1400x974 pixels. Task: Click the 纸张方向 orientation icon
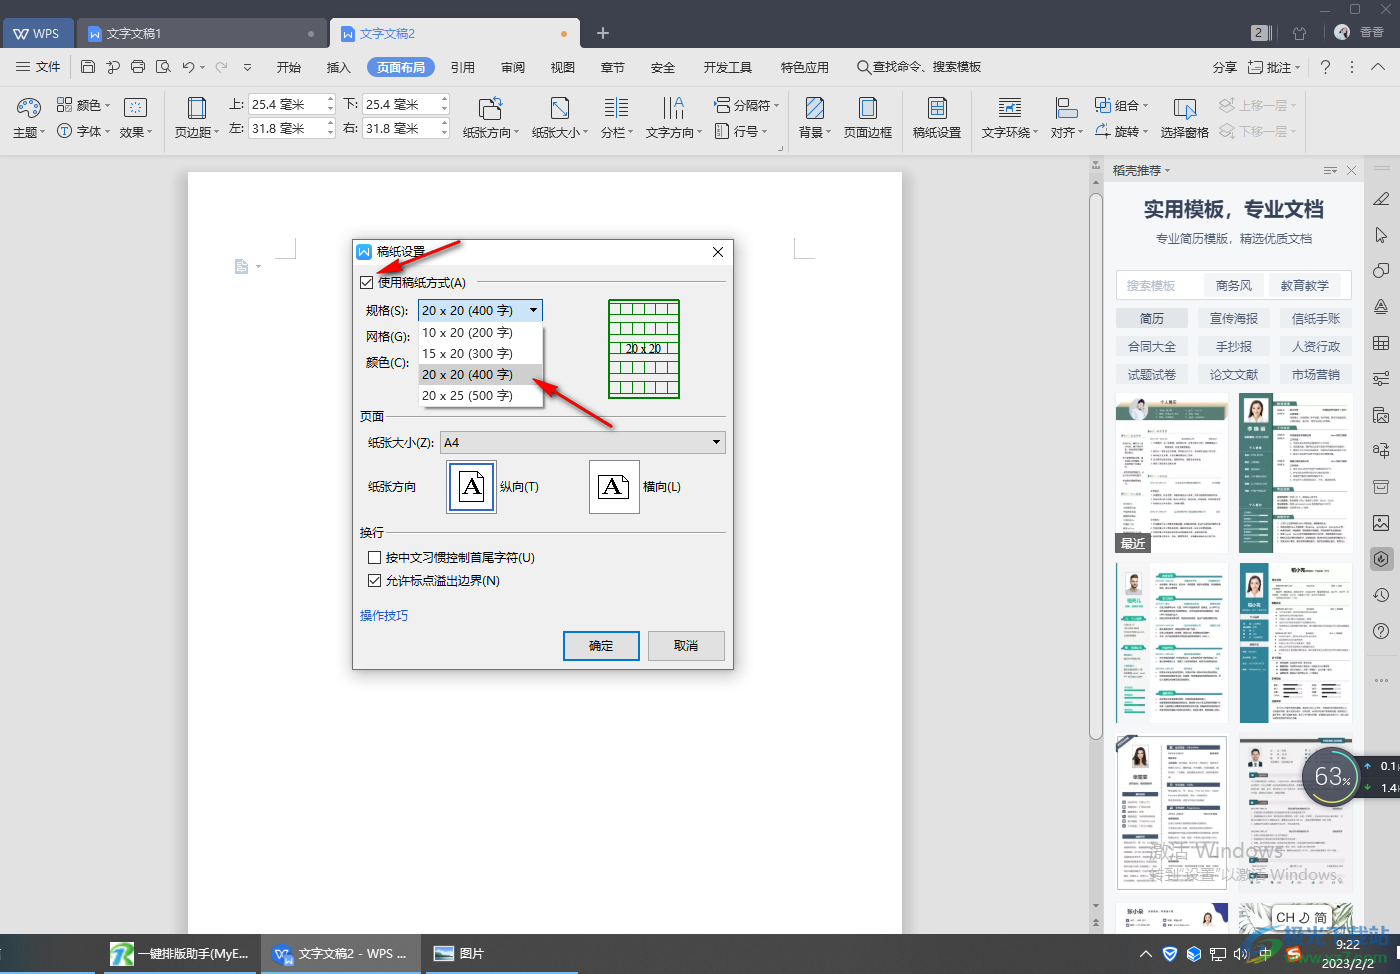[490, 108]
